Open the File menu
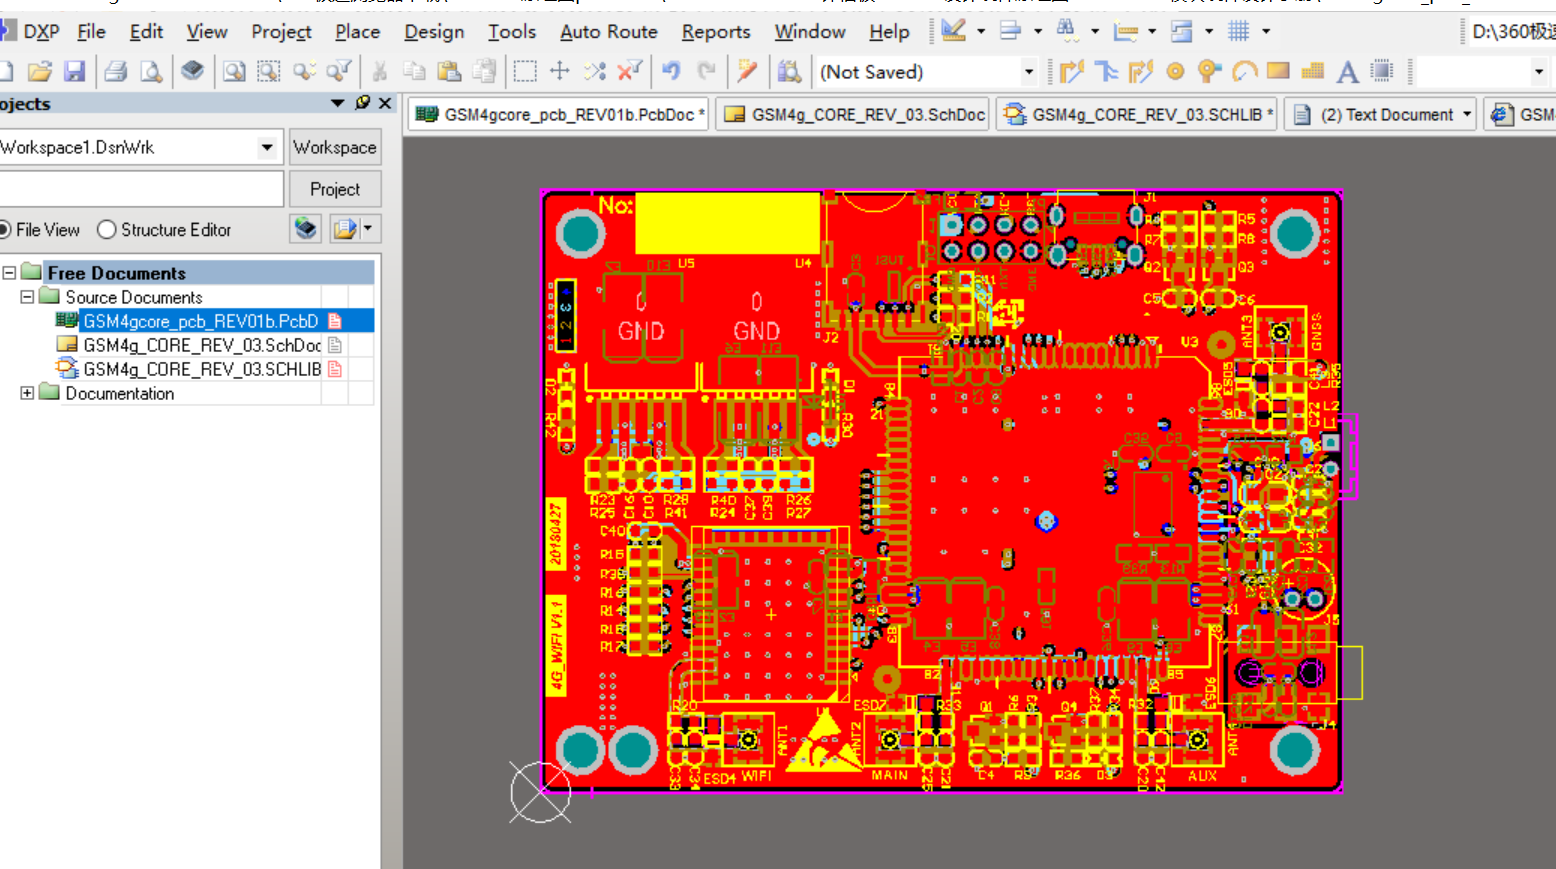 pyautogui.click(x=91, y=32)
